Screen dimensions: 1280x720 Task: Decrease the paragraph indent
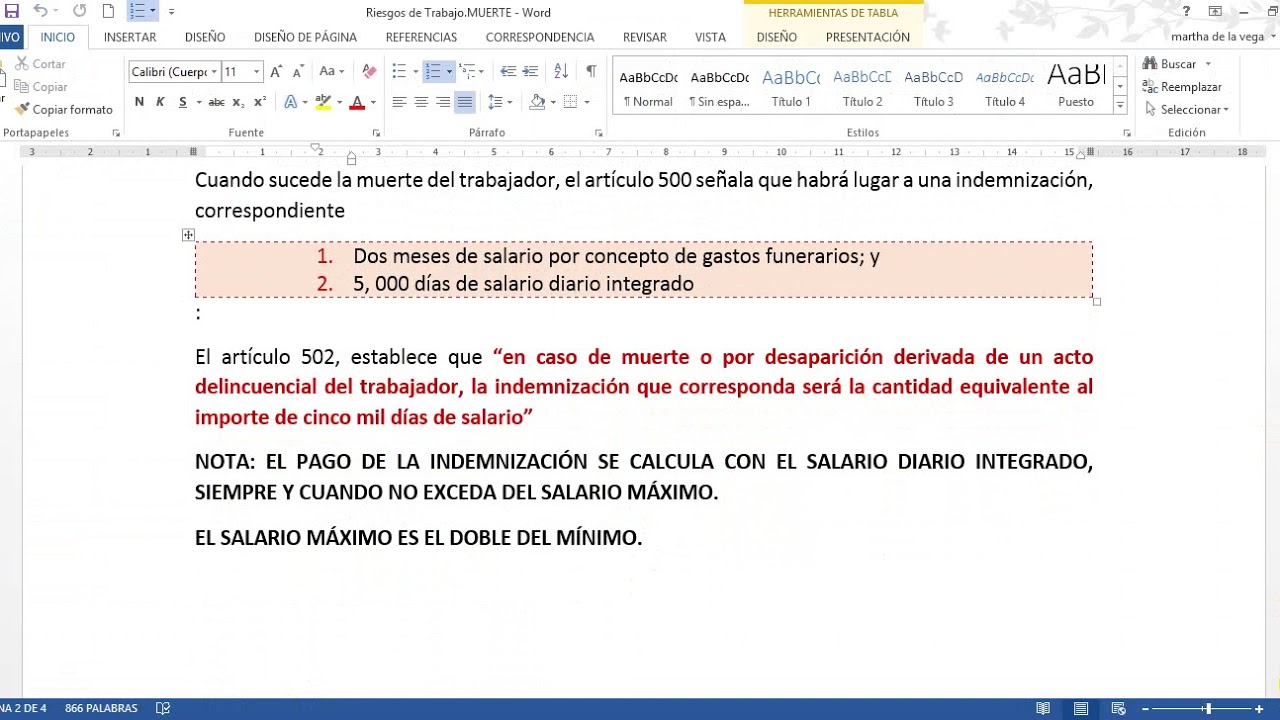(x=508, y=72)
